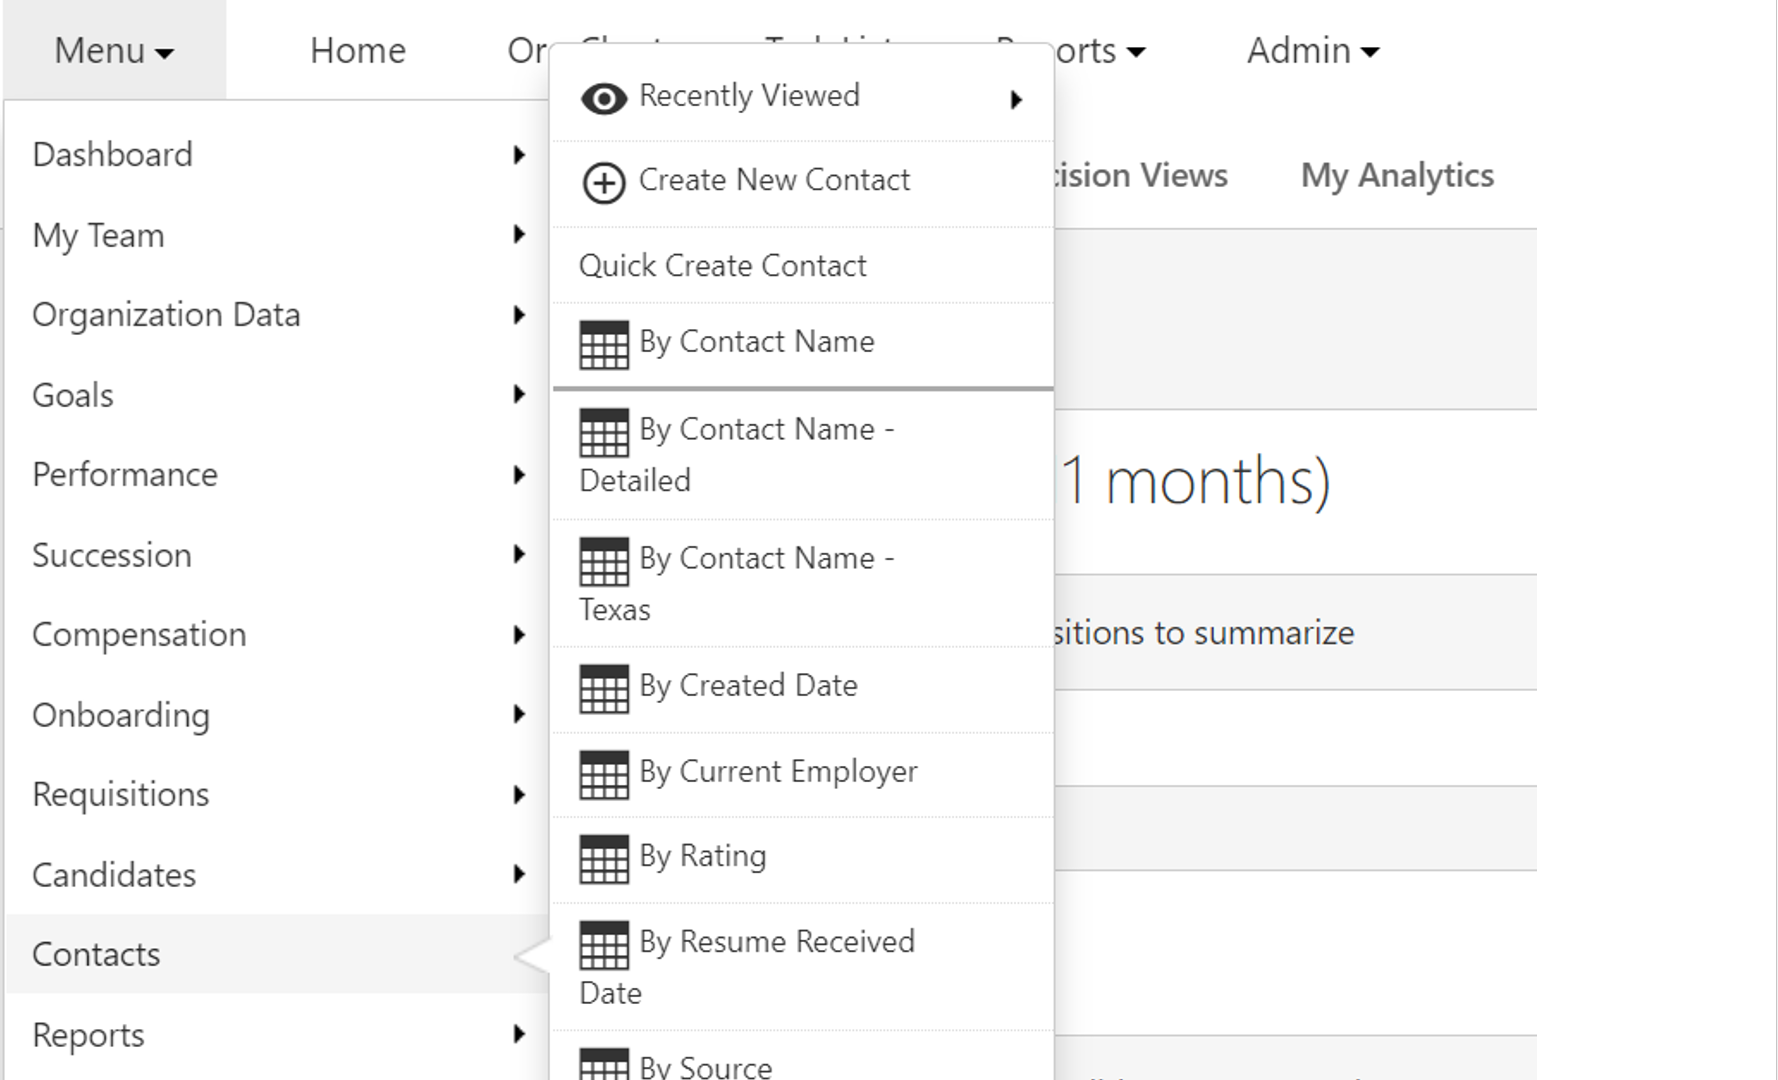Image resolution: width=1778 pixels, height=1080 pixels.
Task: Select Succession menu entry
Action: point(278,555)
